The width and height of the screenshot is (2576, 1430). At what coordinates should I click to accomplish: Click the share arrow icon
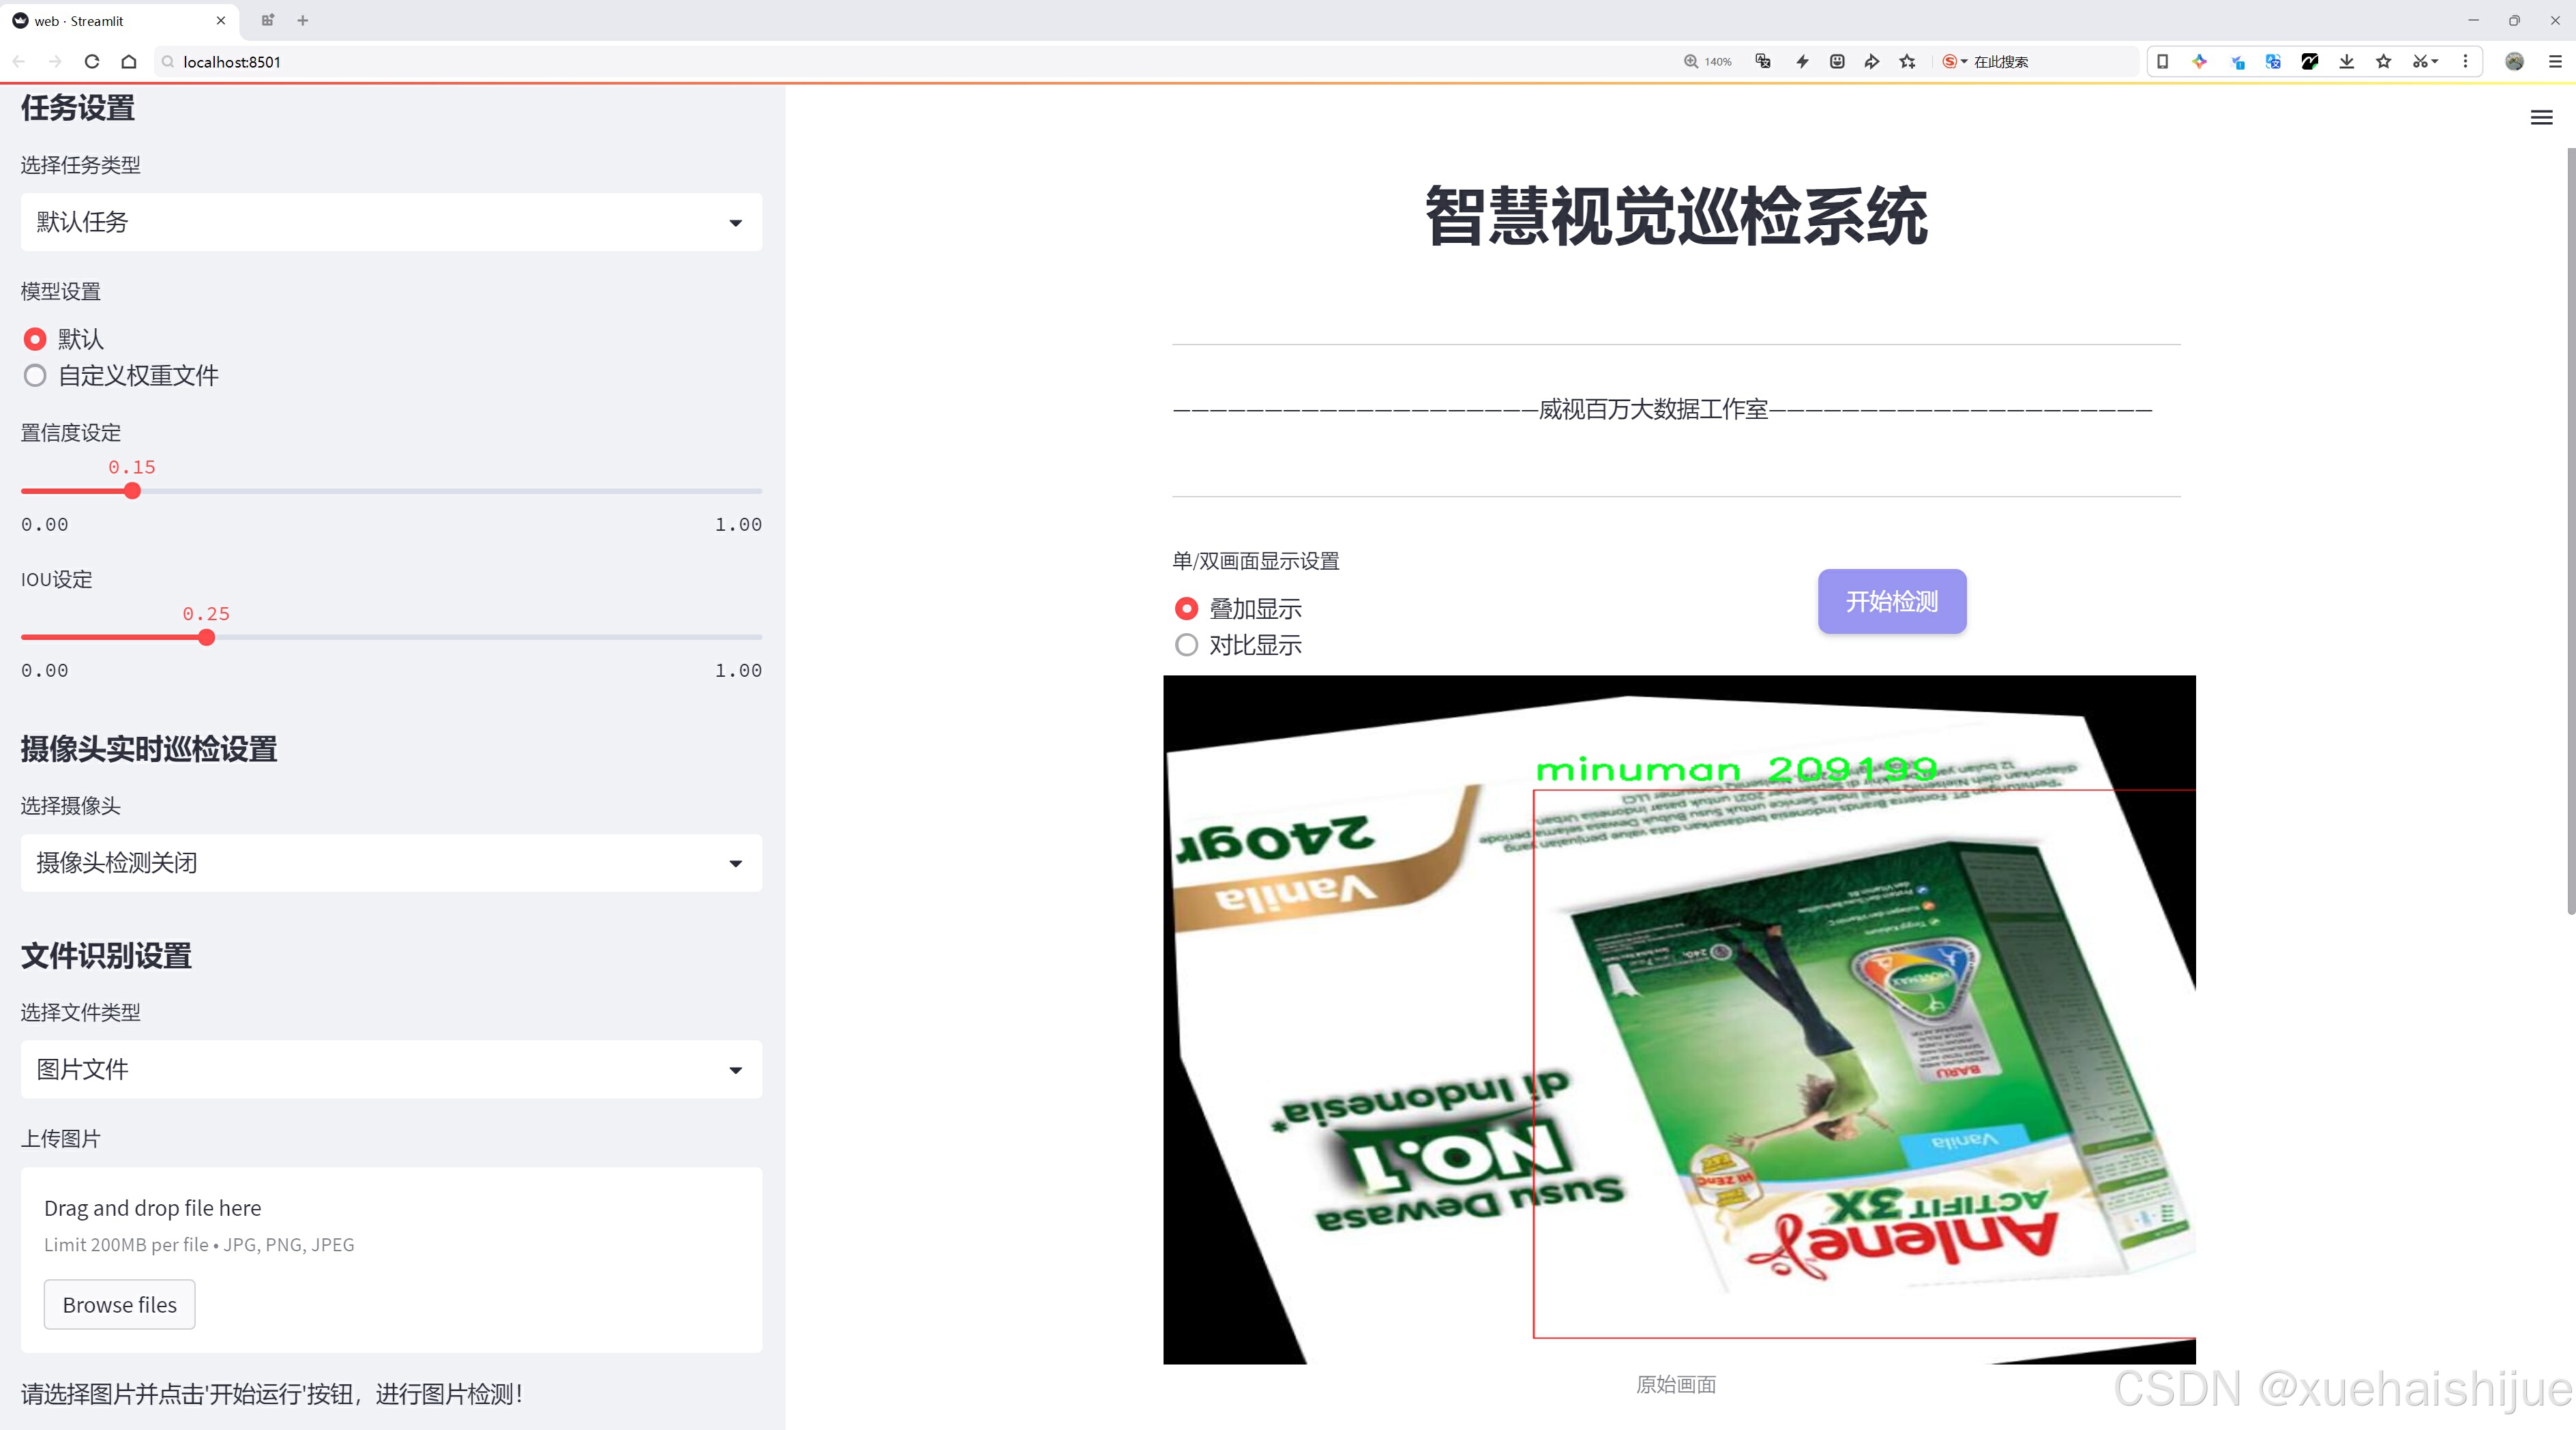[1872, 61]
